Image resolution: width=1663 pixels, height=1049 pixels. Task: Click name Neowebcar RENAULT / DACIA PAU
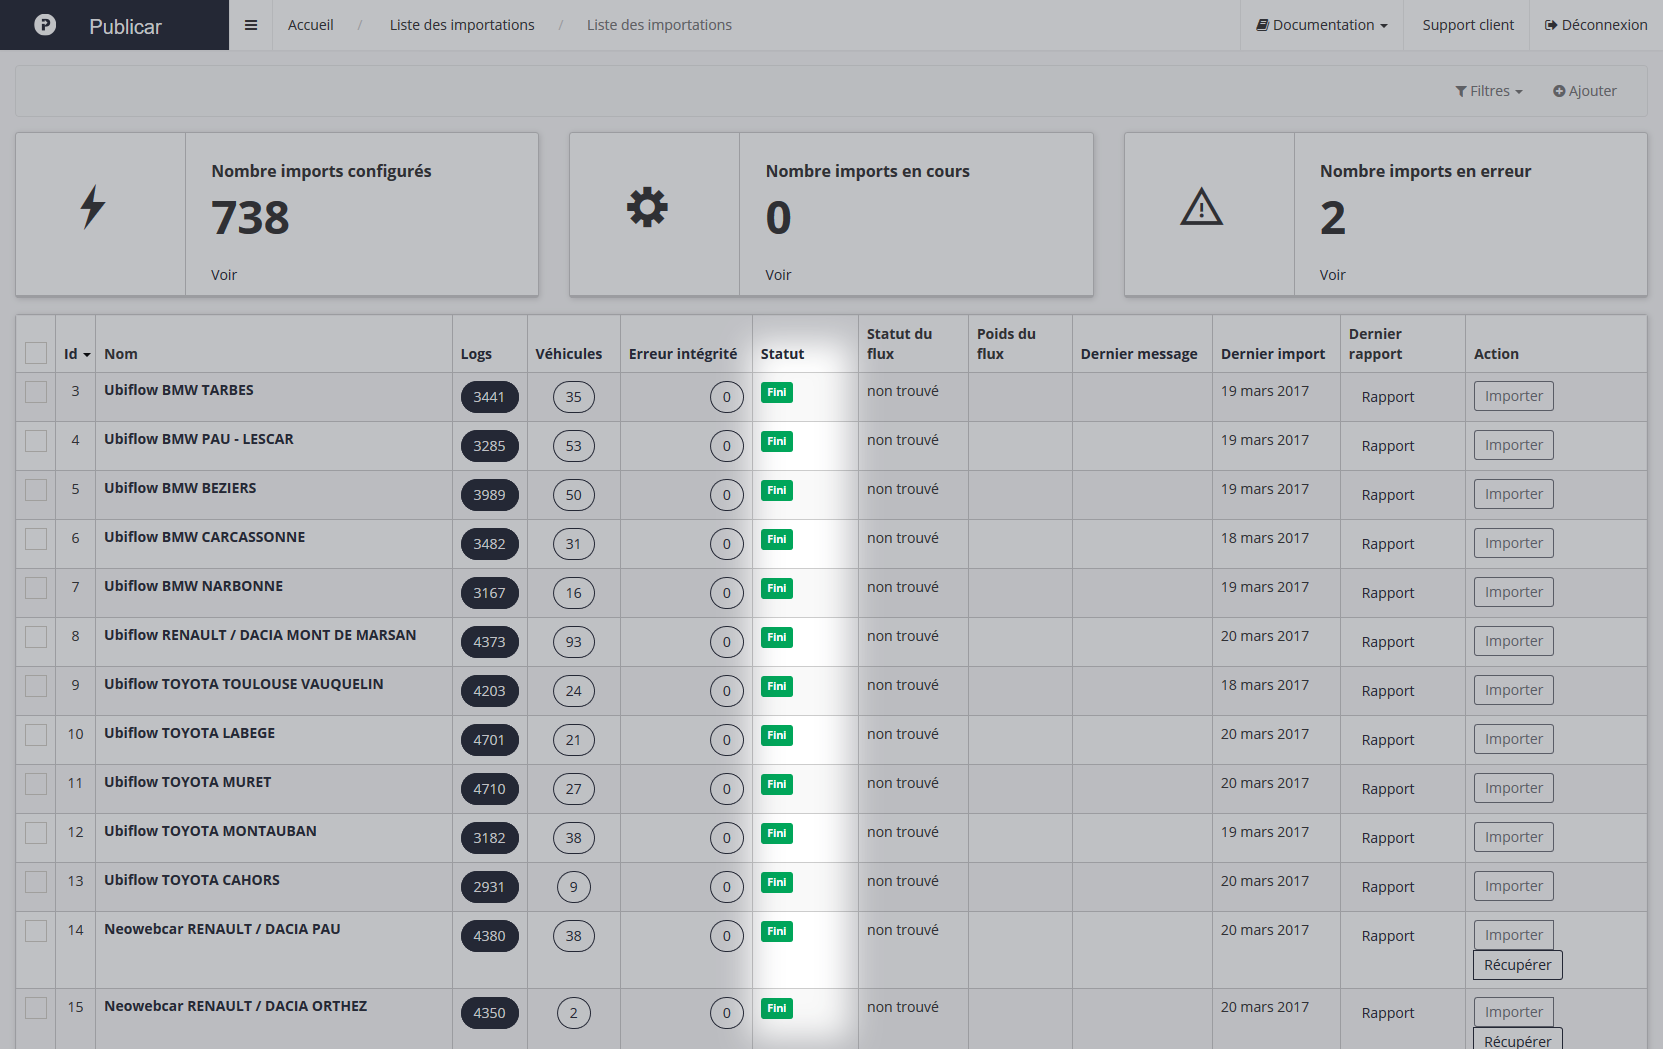(x=222, y=929)
